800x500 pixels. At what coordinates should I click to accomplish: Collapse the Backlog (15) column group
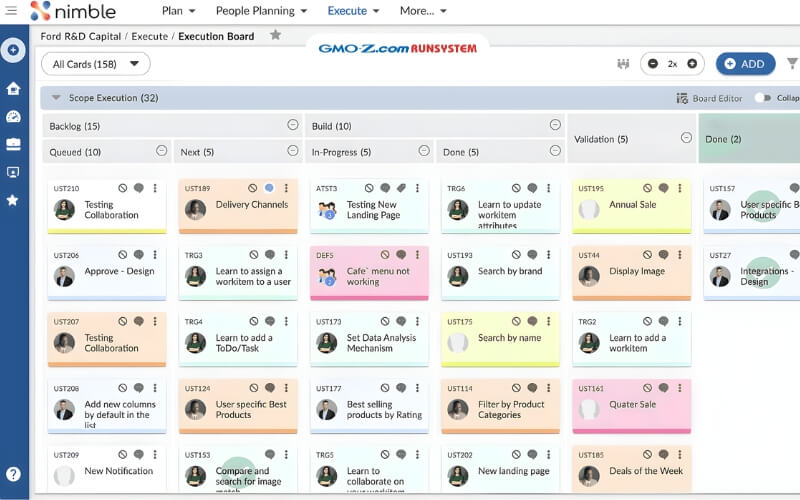[292, 124]
